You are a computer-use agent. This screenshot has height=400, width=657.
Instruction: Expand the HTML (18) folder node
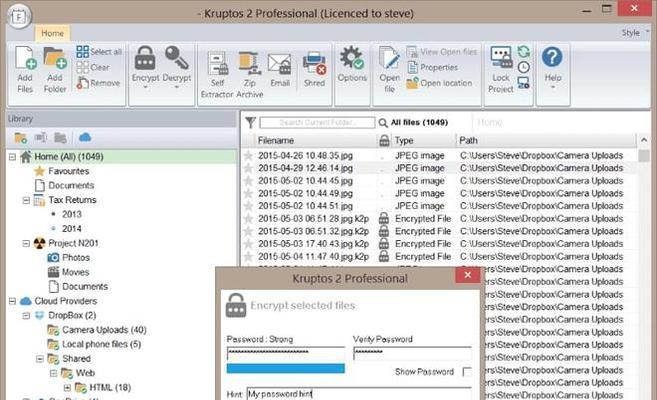[x=67, y=387]
